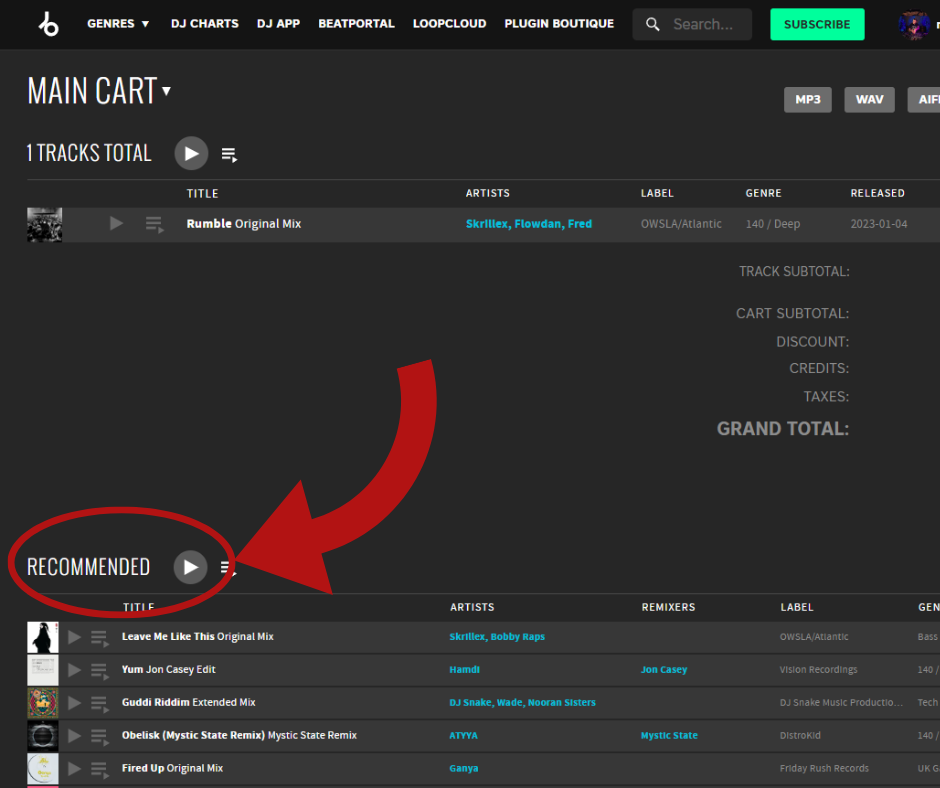Queue Yum Jon Casey Edit icon

pos(100,672)
